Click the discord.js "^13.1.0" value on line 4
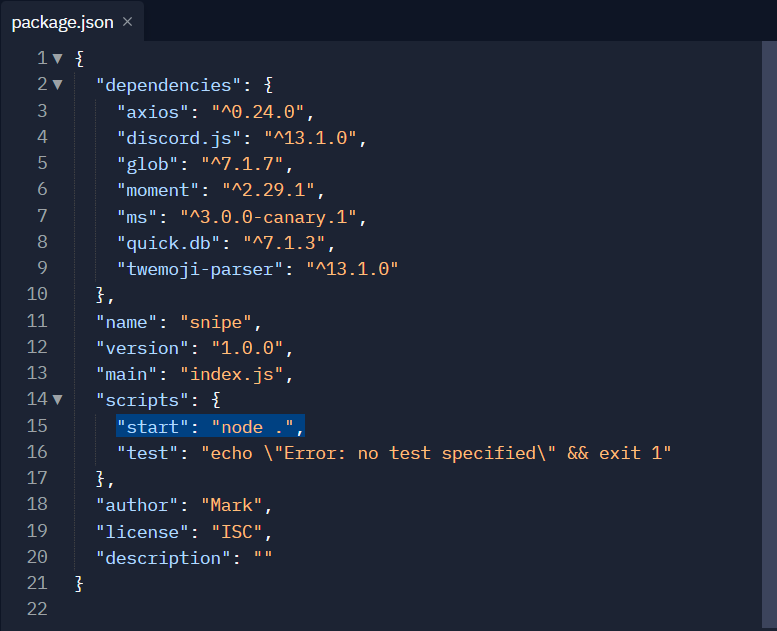 [310, 138]
